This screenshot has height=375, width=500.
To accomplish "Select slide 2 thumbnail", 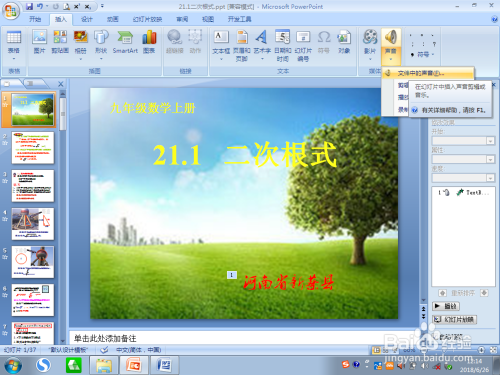I will (33, 148).
